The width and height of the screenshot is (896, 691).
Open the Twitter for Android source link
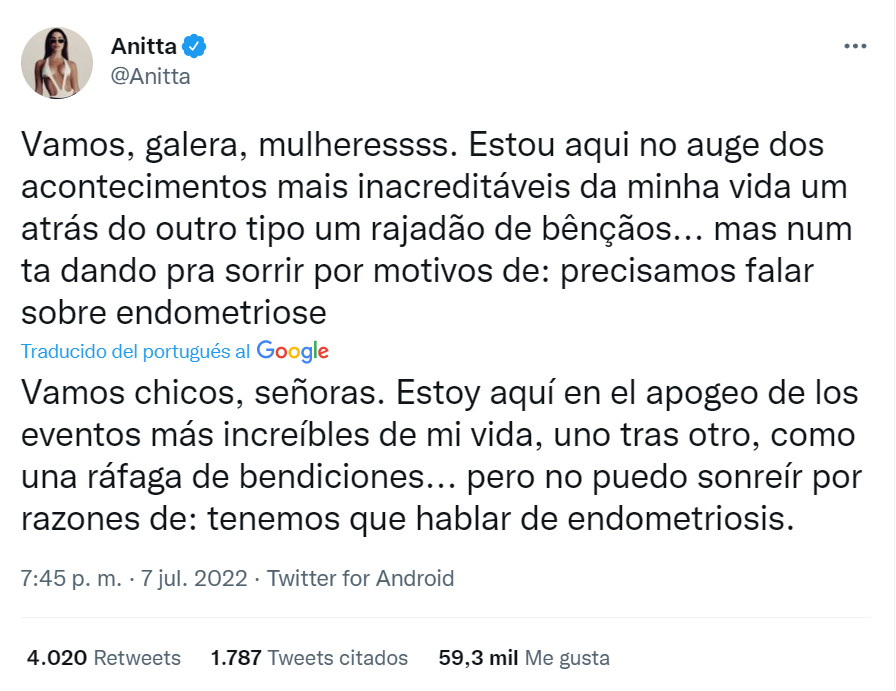[x=361, y=578]
